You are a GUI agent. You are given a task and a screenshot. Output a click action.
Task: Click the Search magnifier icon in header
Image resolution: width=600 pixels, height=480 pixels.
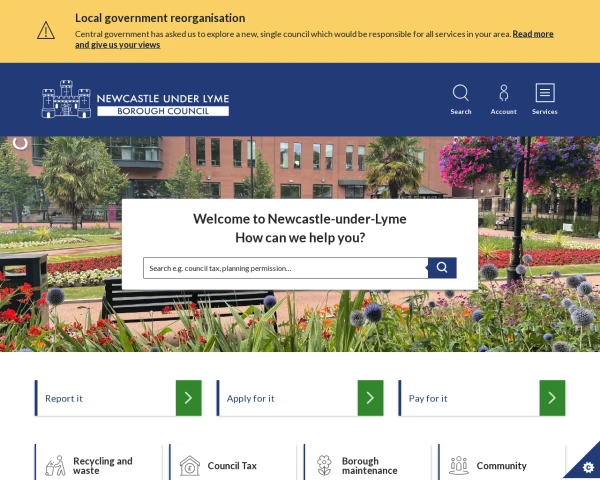(460, 93)
